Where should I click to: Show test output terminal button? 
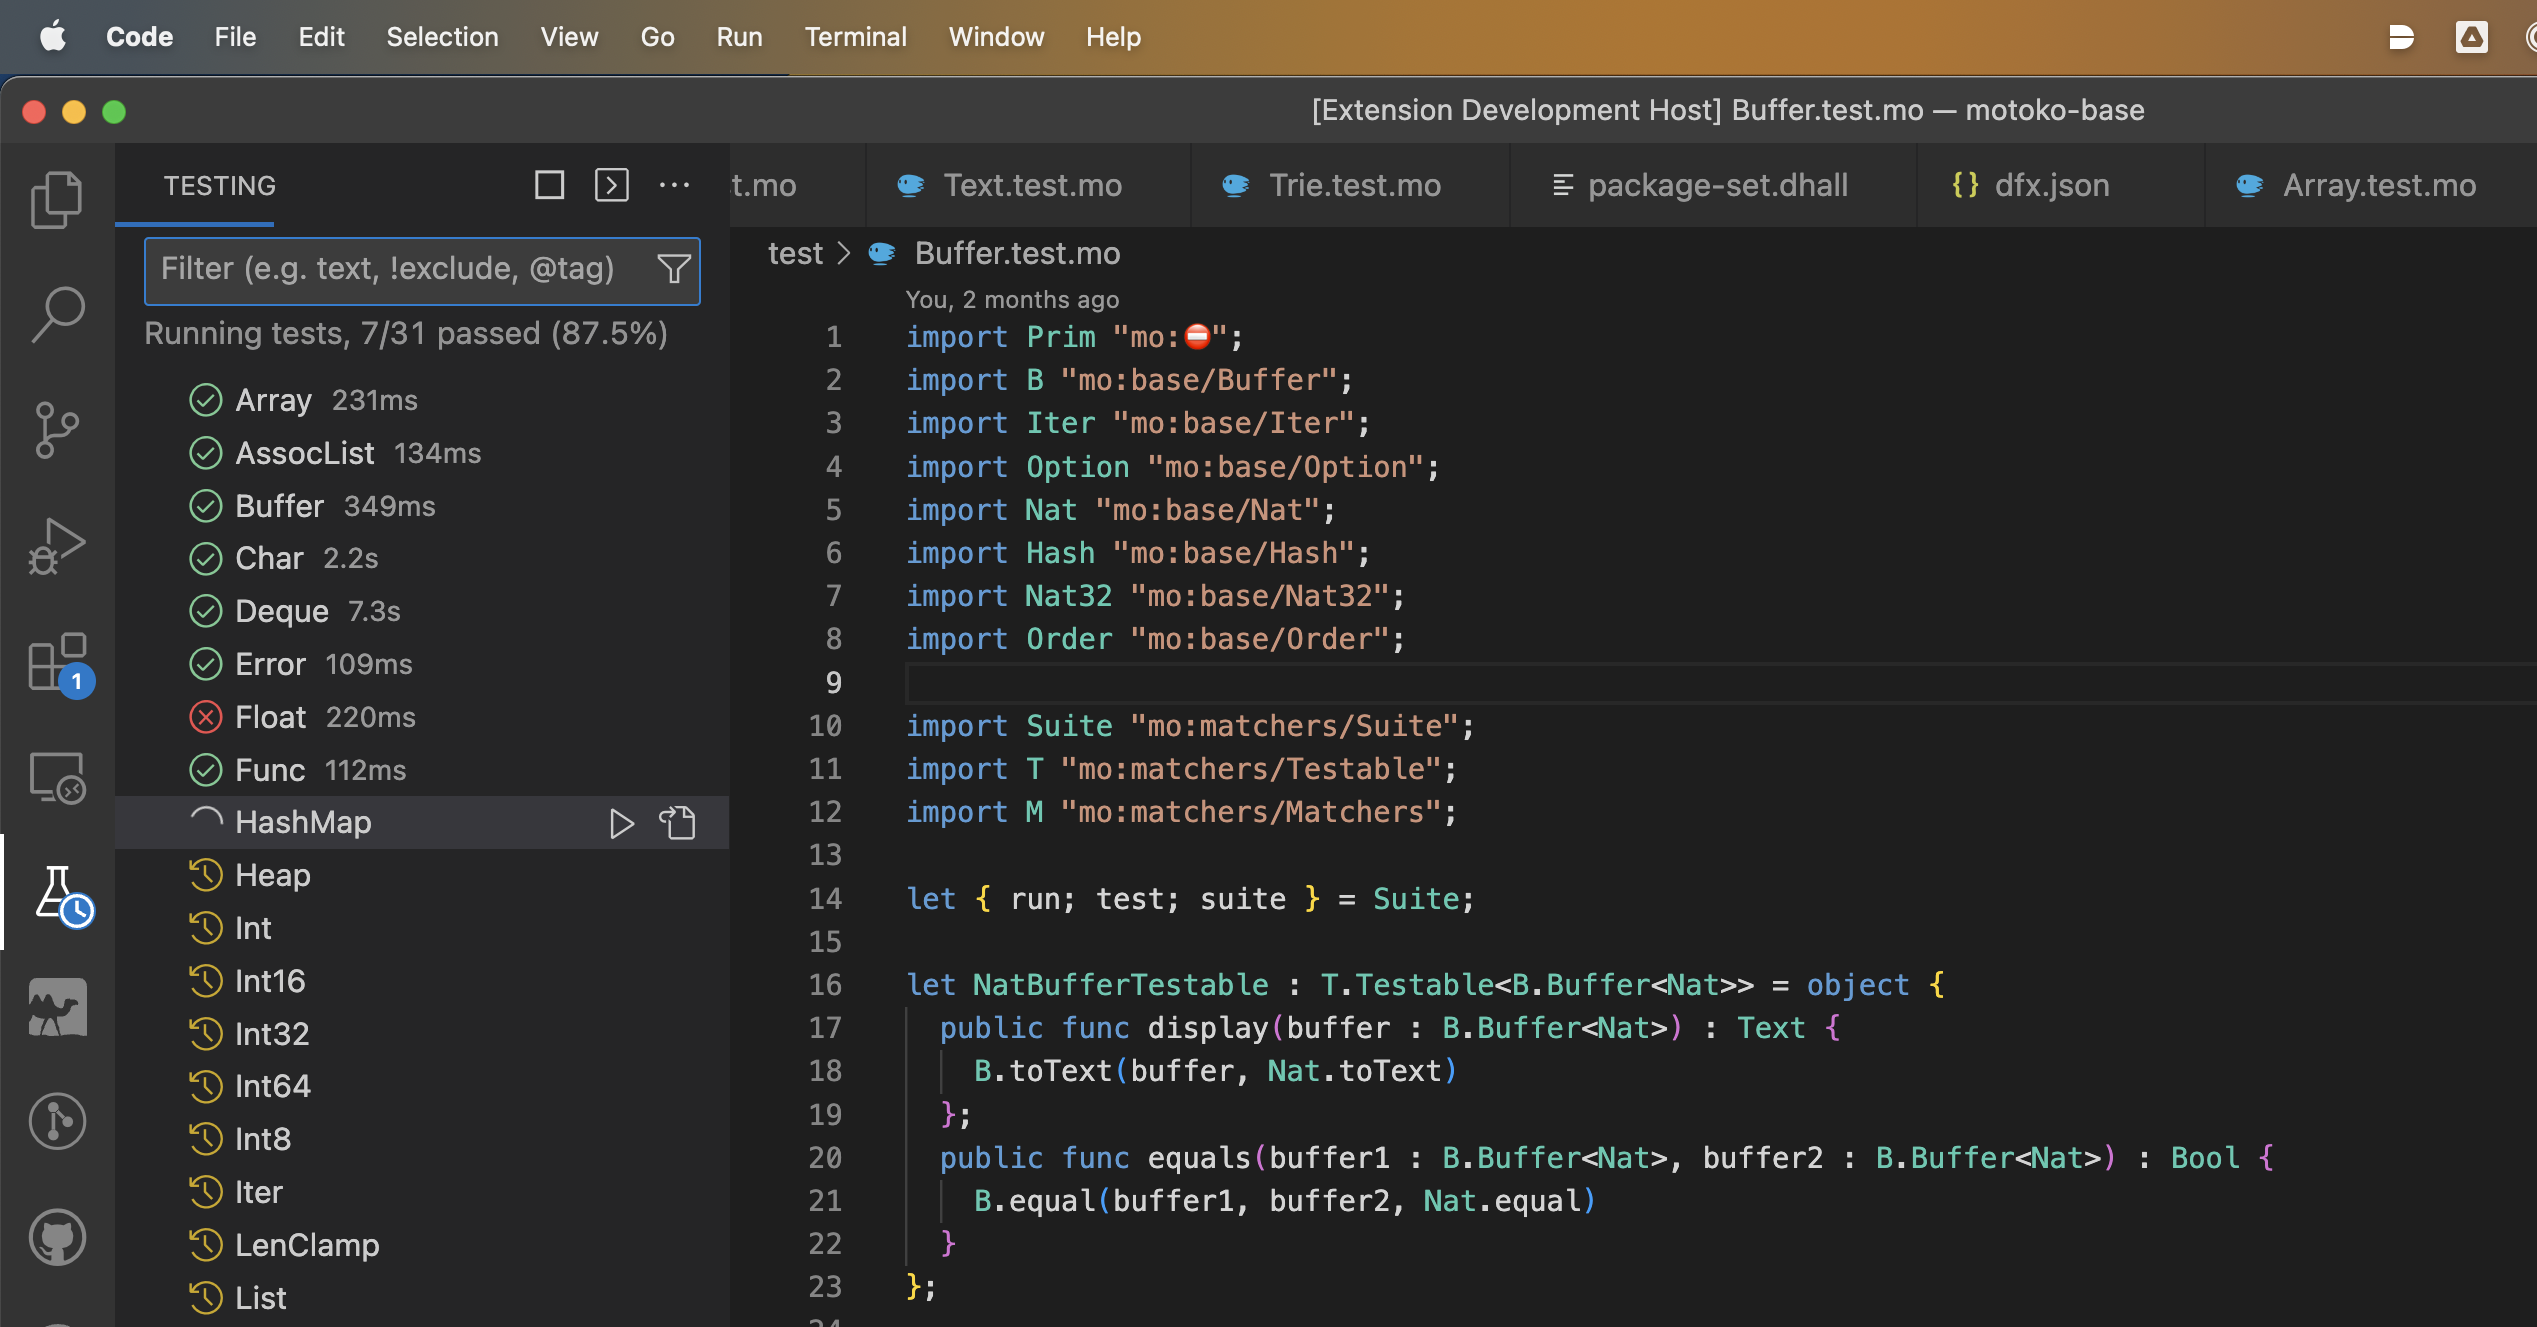point(611,185)
